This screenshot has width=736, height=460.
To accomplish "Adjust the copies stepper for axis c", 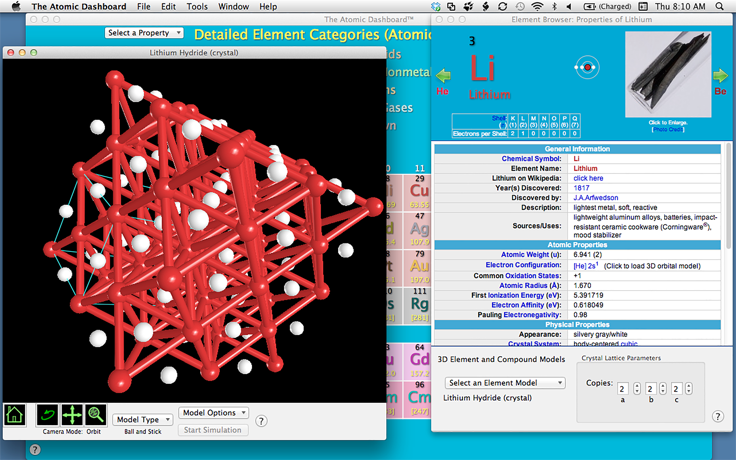I will 689,388.
